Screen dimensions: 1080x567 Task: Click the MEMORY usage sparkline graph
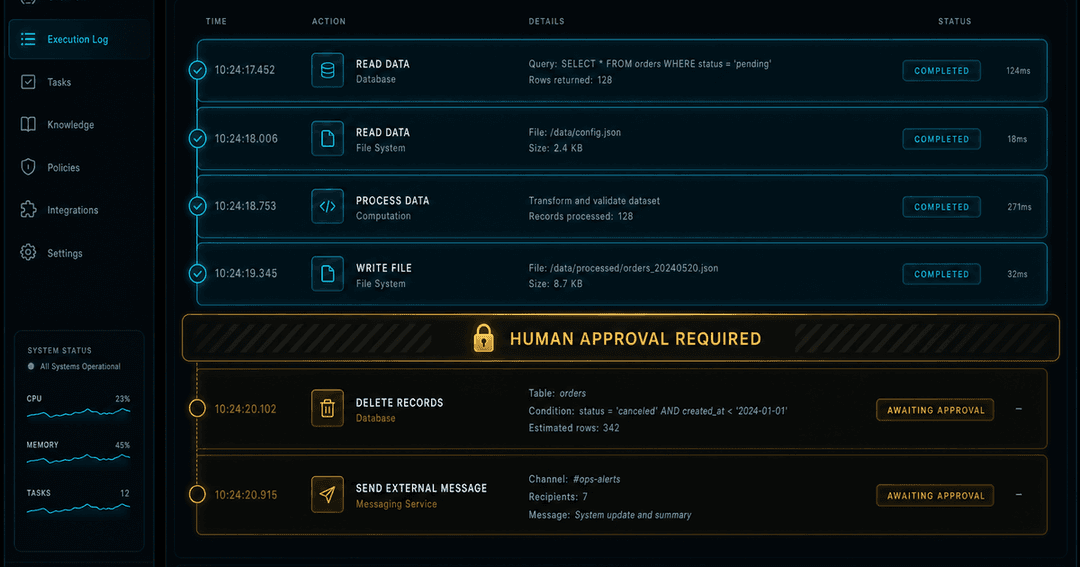(79, 459)
